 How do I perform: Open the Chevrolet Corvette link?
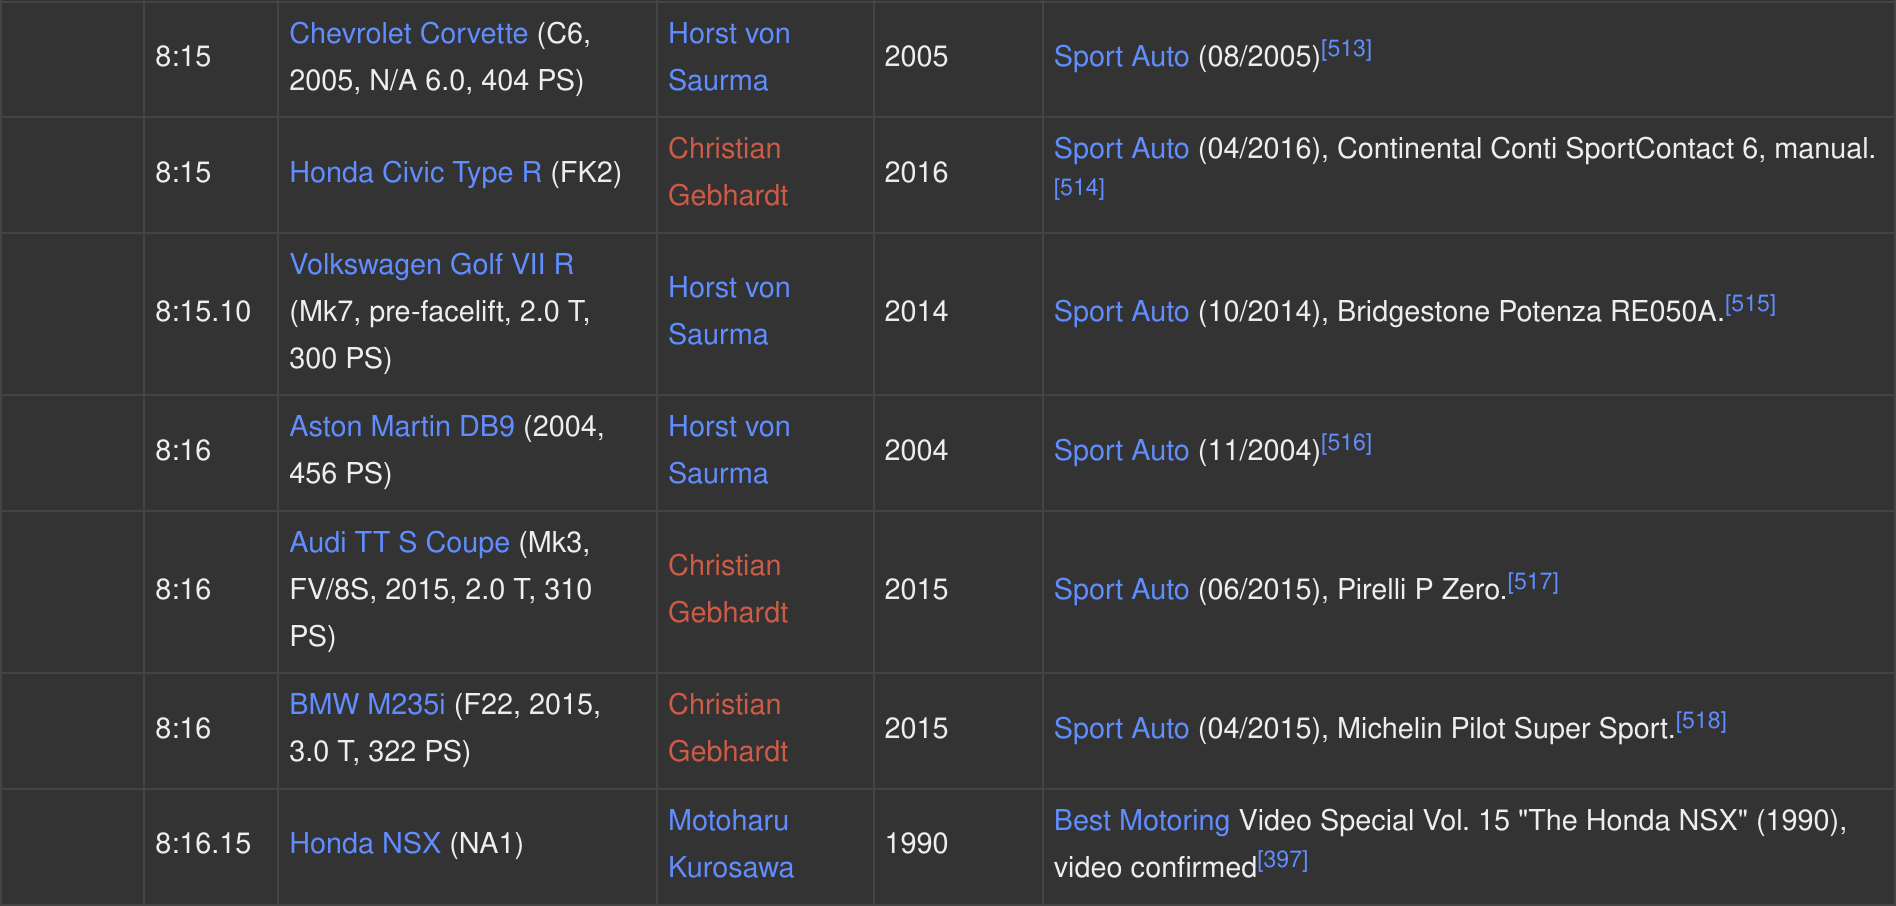[408, 33]
